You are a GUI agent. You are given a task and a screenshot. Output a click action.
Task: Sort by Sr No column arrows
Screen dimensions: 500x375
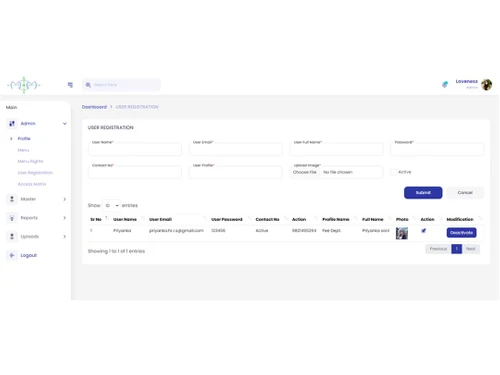point(106,218)
